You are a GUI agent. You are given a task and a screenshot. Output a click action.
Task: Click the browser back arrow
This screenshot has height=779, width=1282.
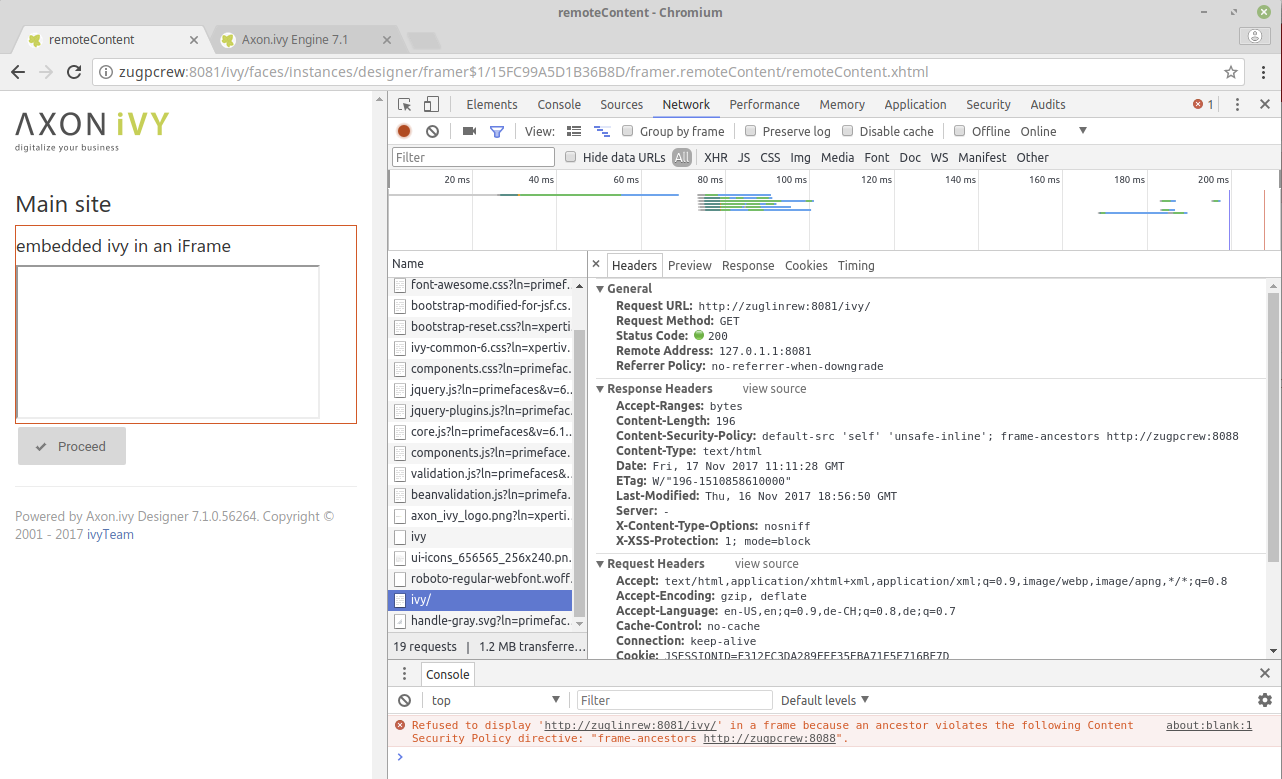click(x=18, y=72)
